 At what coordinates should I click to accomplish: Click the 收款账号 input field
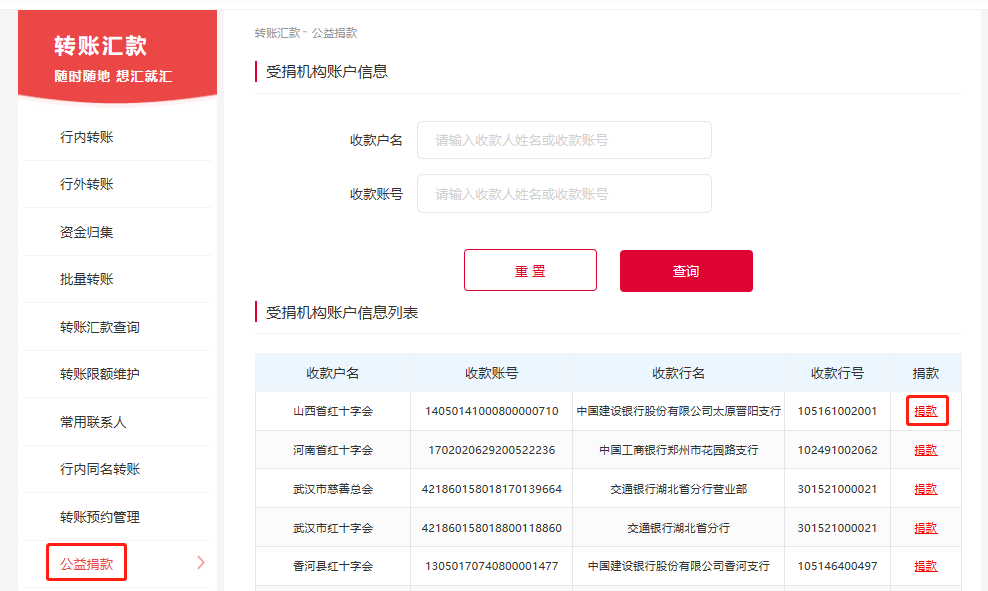point(564,193)
